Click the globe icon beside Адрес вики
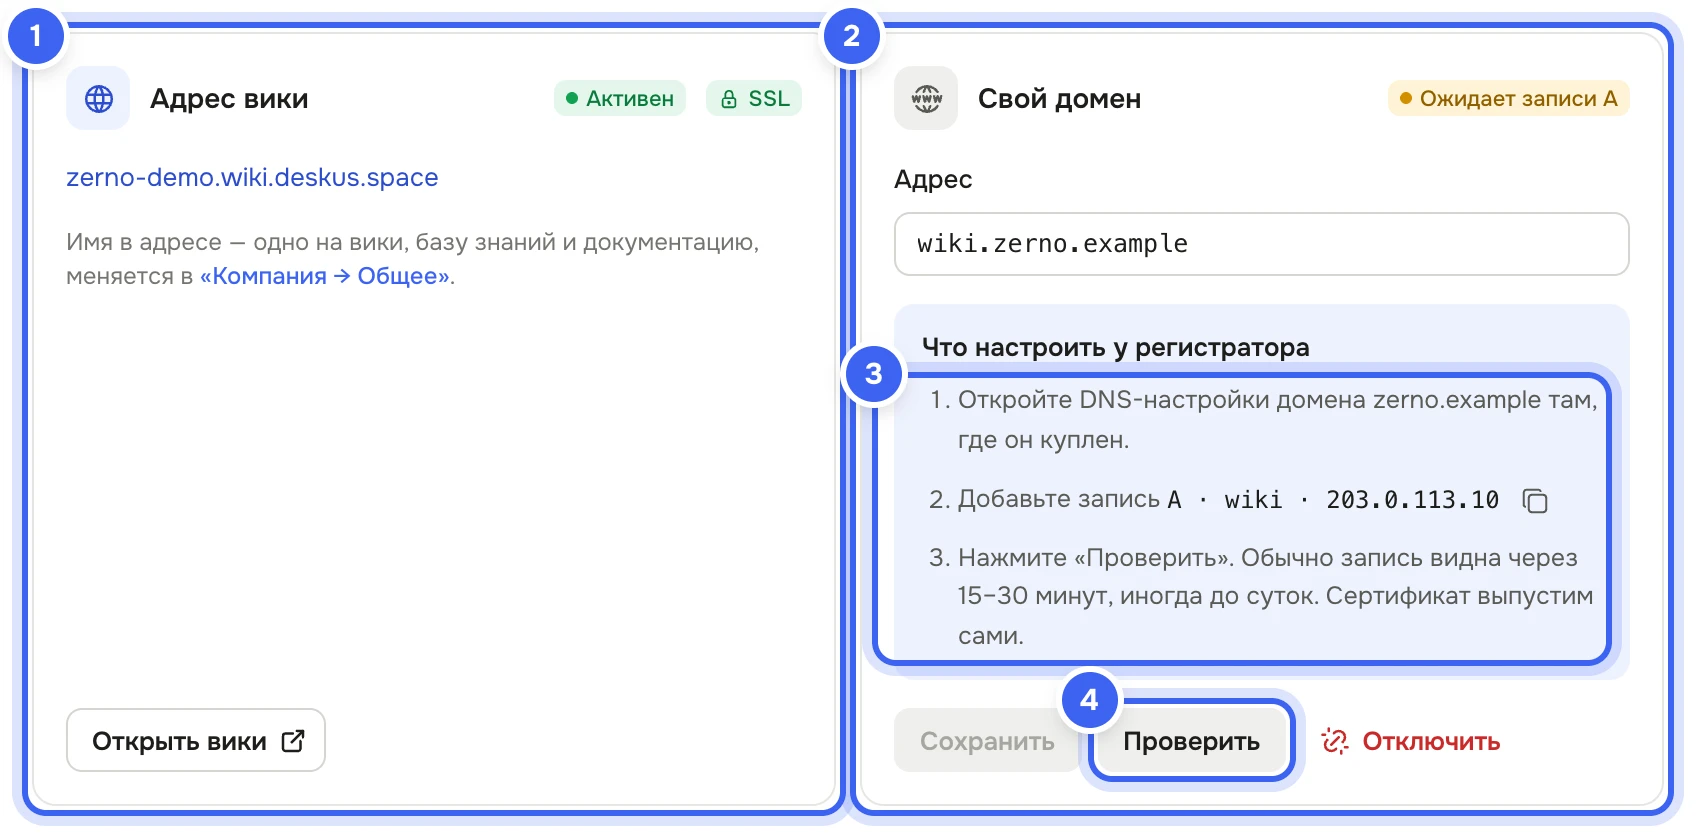 click(98, 98)
